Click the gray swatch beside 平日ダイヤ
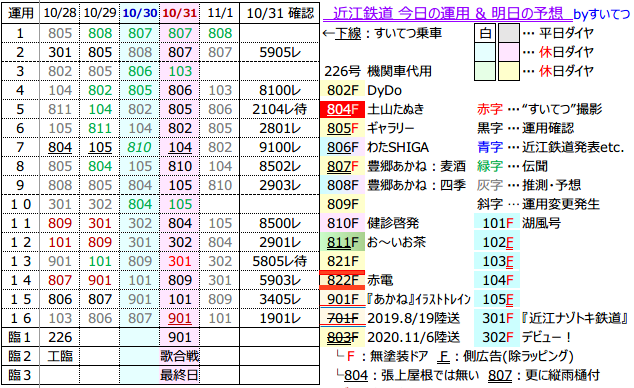Screen dimensions: 634x388 click(509, 33)
